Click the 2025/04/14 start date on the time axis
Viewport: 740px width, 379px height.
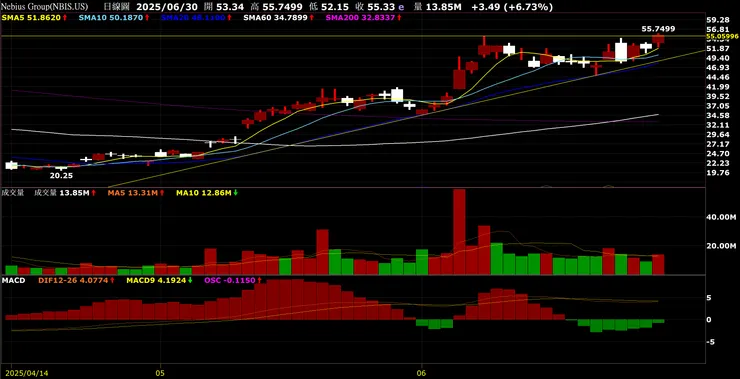pos(27,372)
